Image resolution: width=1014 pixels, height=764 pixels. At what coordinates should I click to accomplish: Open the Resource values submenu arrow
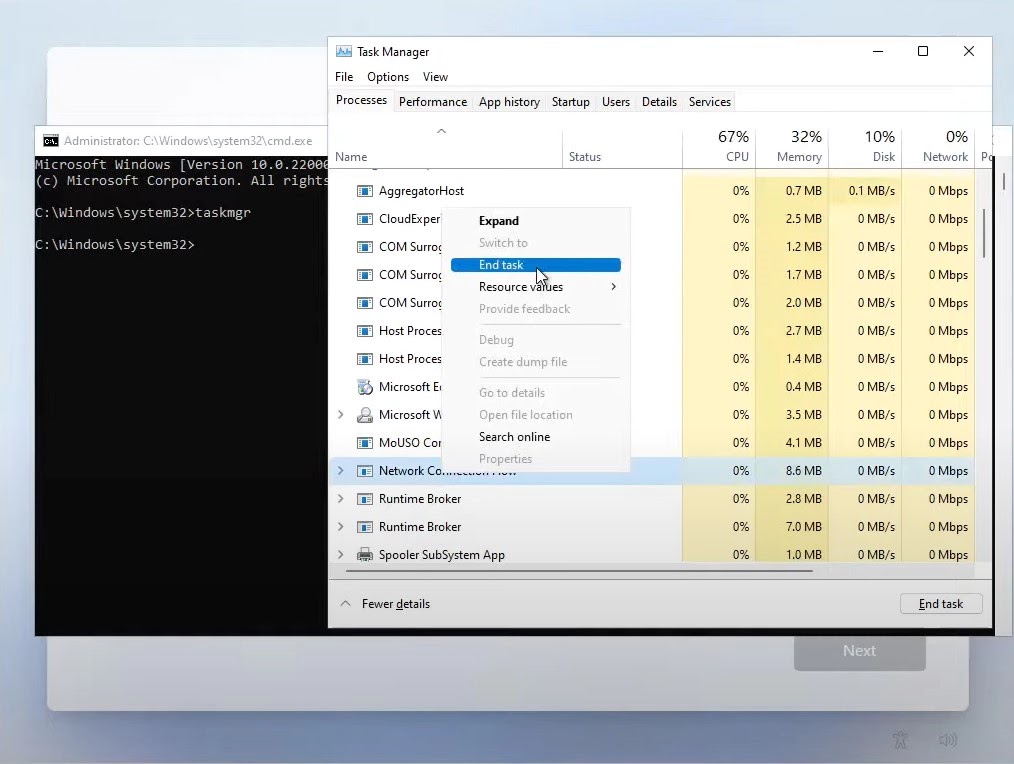click(x=613, y=287)
